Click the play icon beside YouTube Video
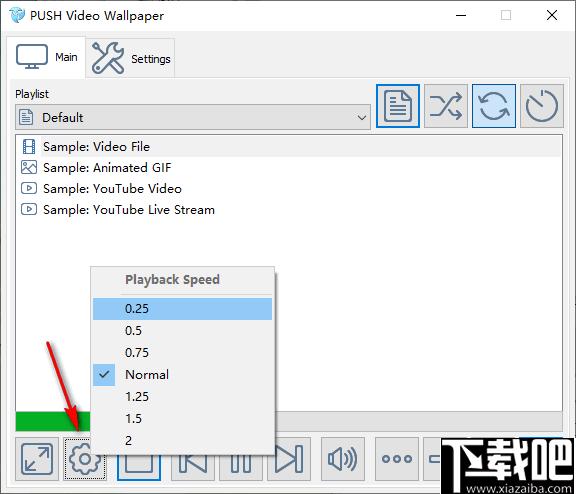576x494 pixels. (x=29, y=188)
